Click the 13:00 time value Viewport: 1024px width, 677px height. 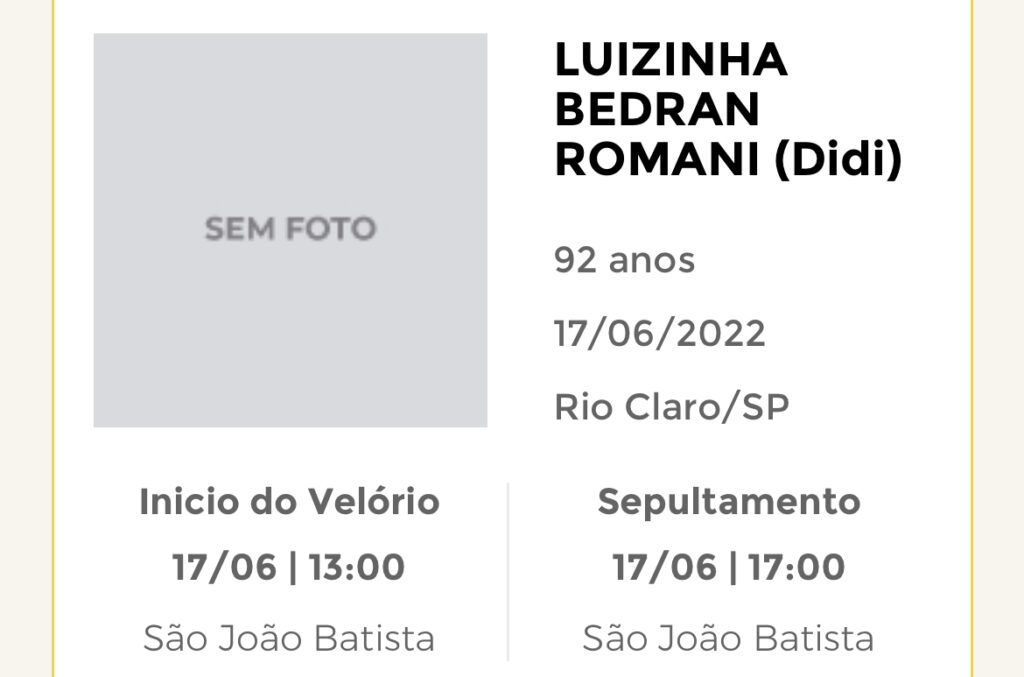(x=357, y=567)
